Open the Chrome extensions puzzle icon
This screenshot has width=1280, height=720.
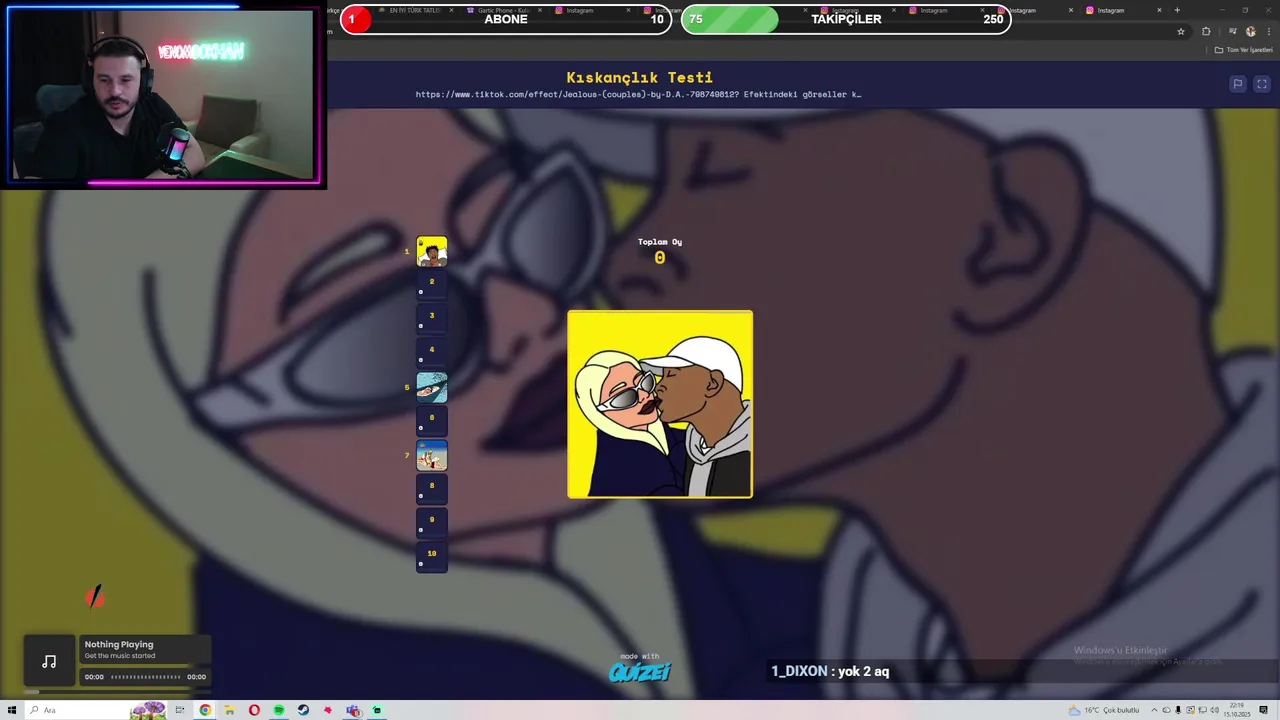coord(1206,32)
